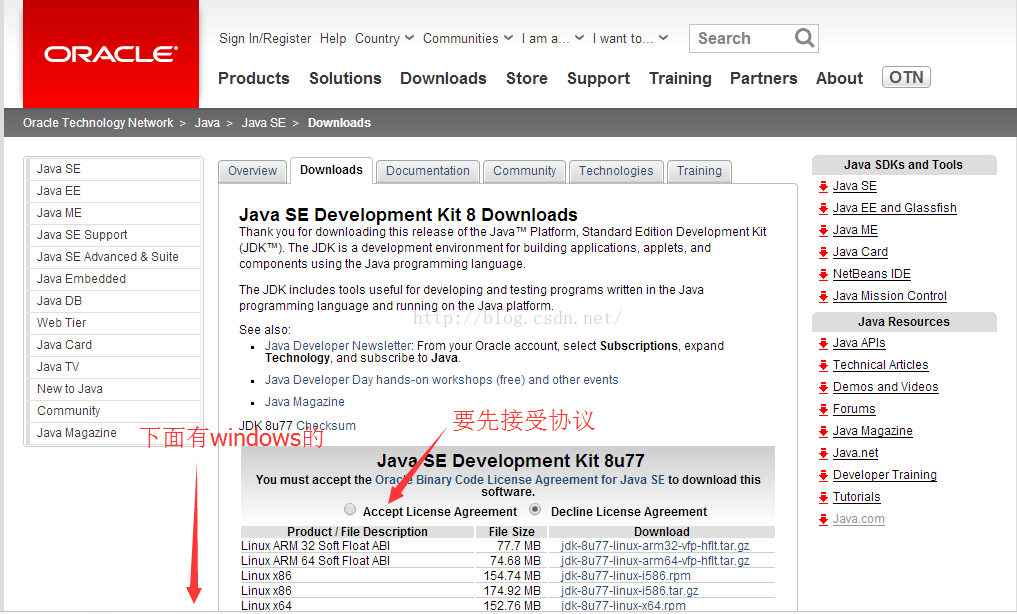The width and height of the screenshot is (1017, 614).
Task: Select Java EE in left sidebar
Action: tap(114, 191)
